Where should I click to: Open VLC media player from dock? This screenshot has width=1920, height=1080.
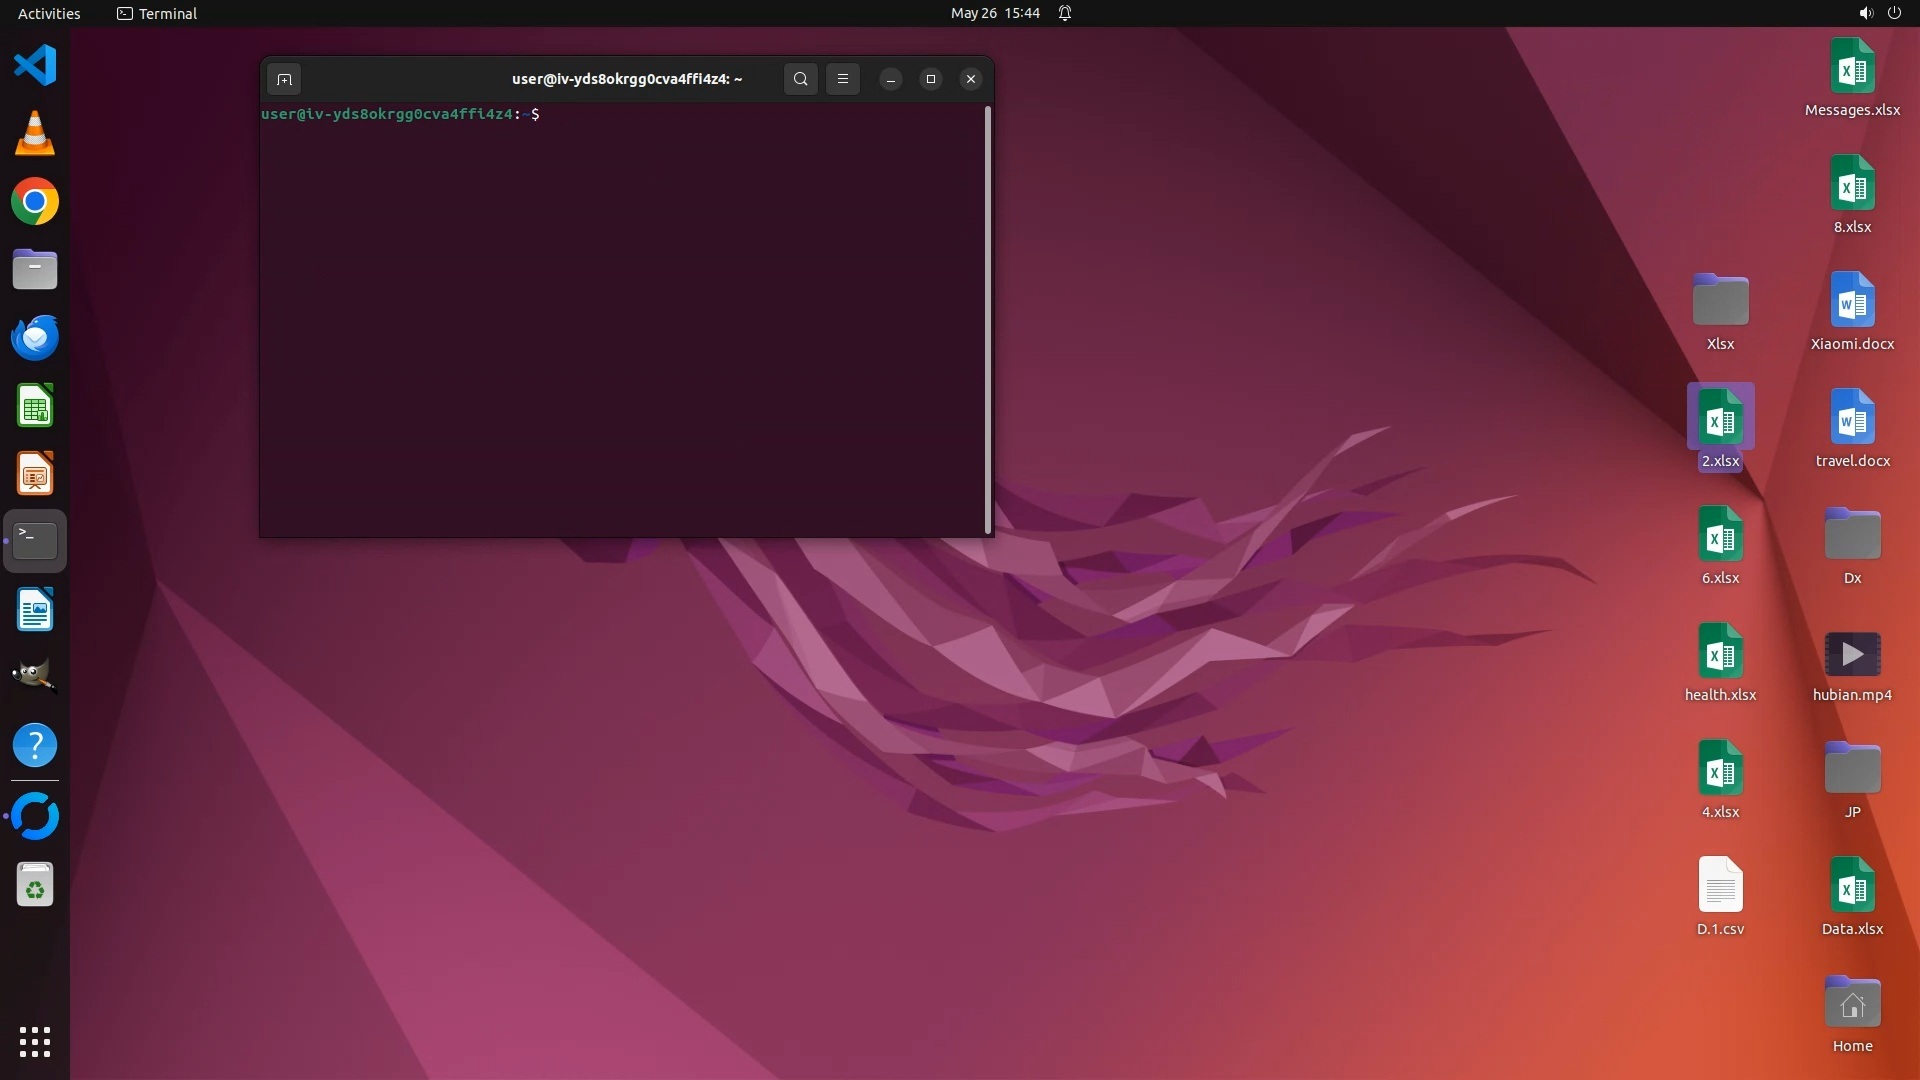tap(35, 134)
